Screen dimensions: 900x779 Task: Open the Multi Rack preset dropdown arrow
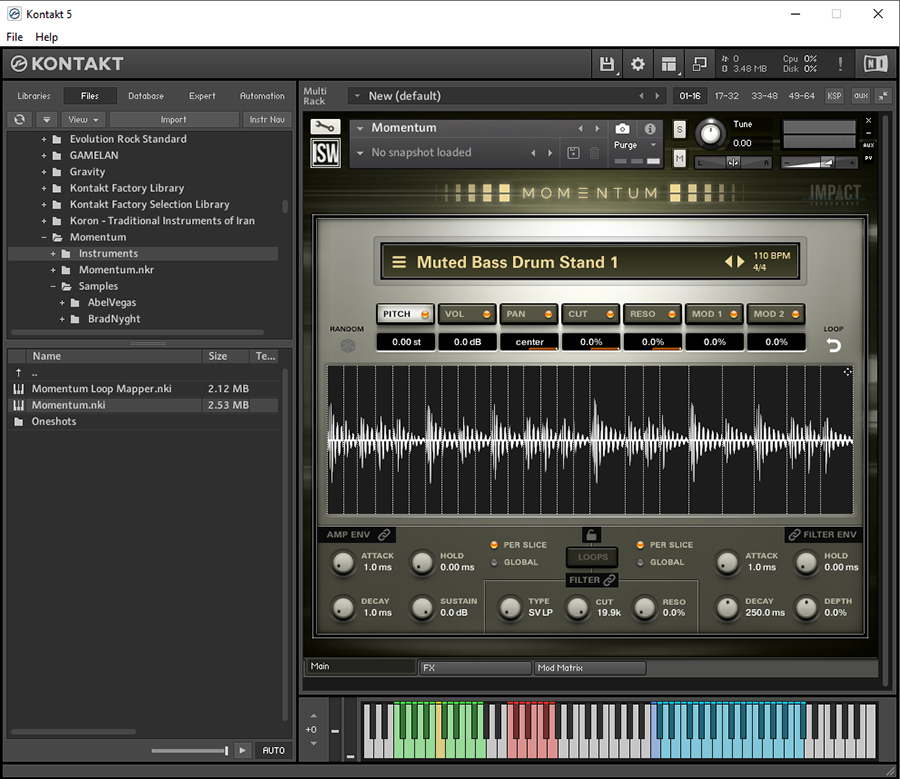point(357,96)
